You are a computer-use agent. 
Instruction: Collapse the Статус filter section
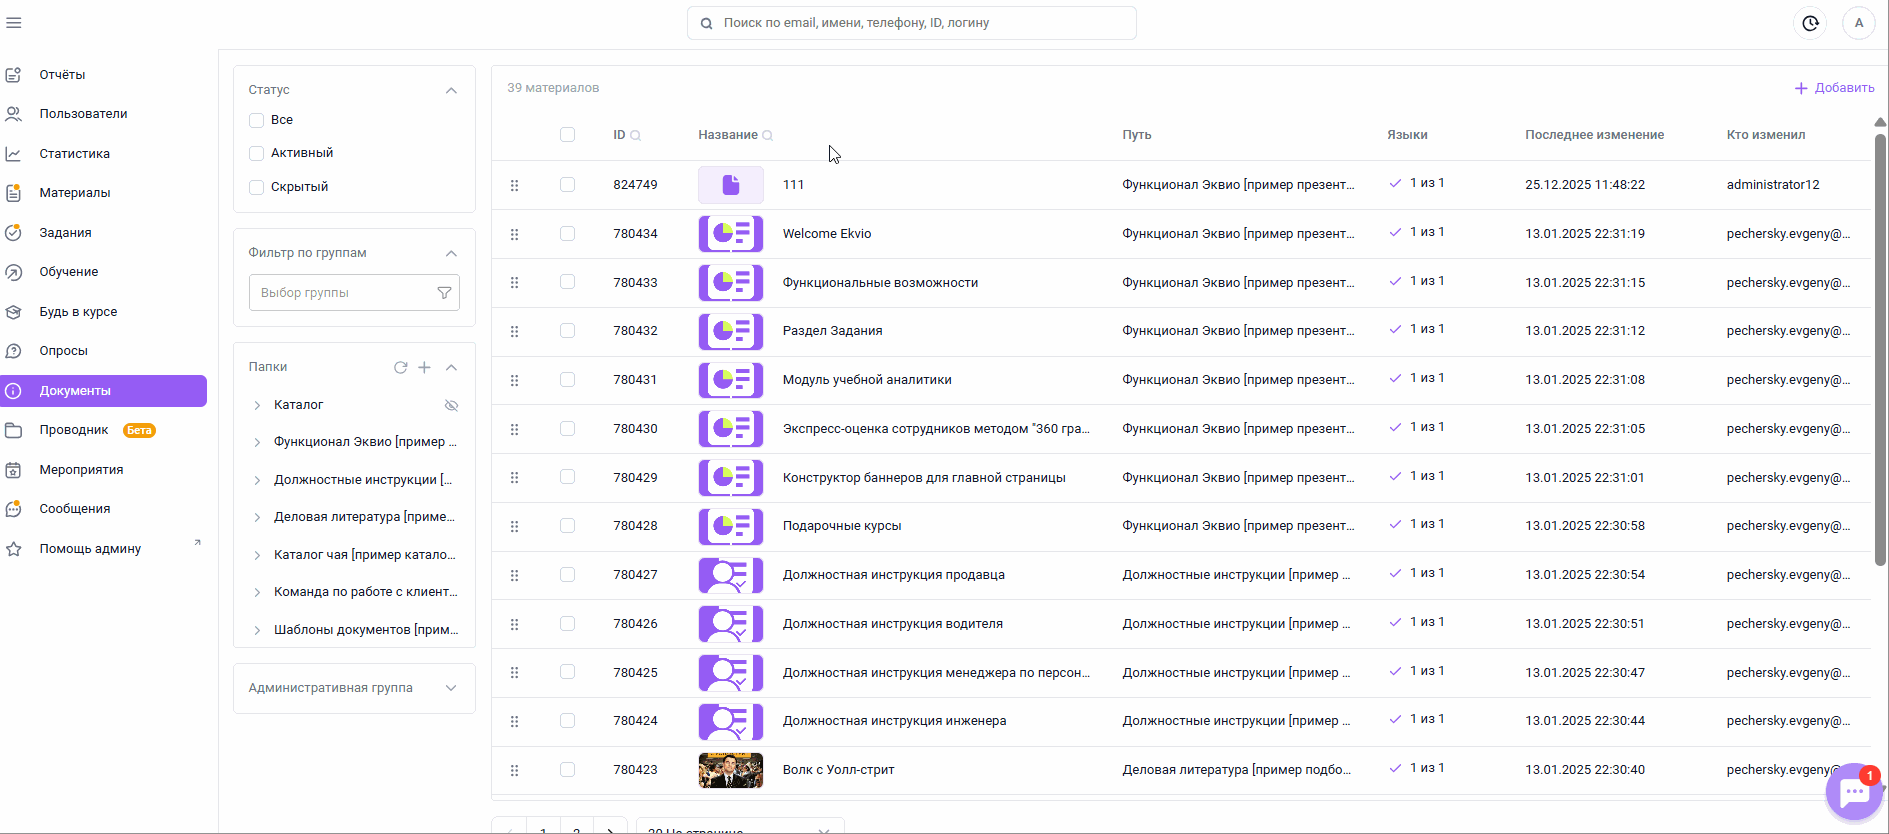click(451, 90)
